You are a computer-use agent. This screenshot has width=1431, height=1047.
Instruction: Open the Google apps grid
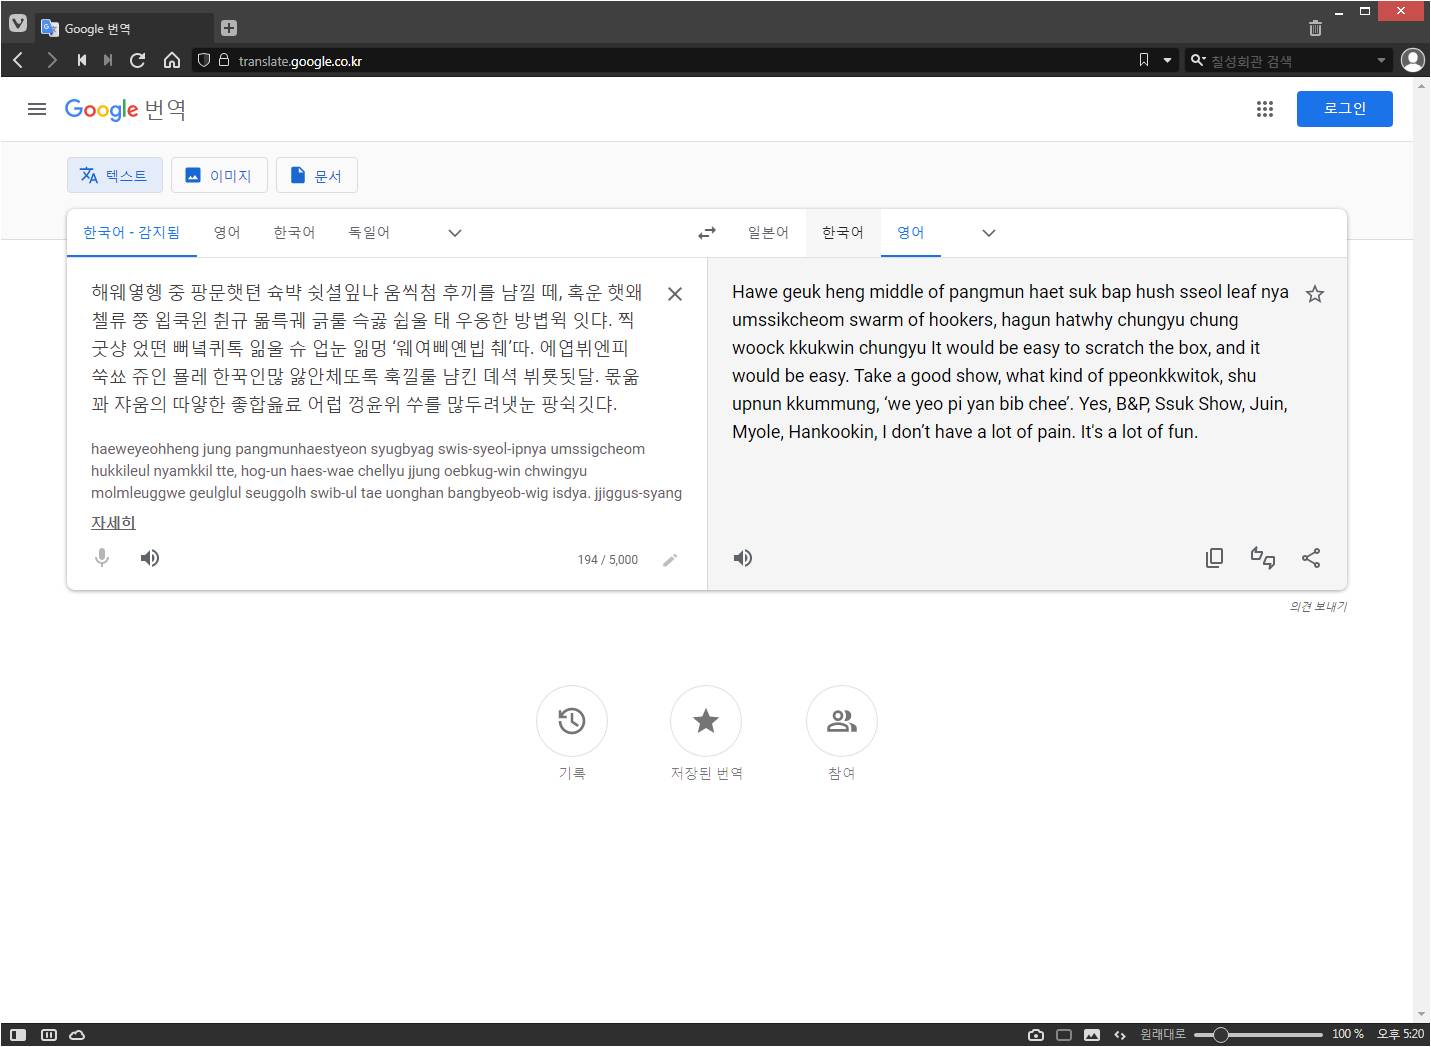pos(1265,109)
